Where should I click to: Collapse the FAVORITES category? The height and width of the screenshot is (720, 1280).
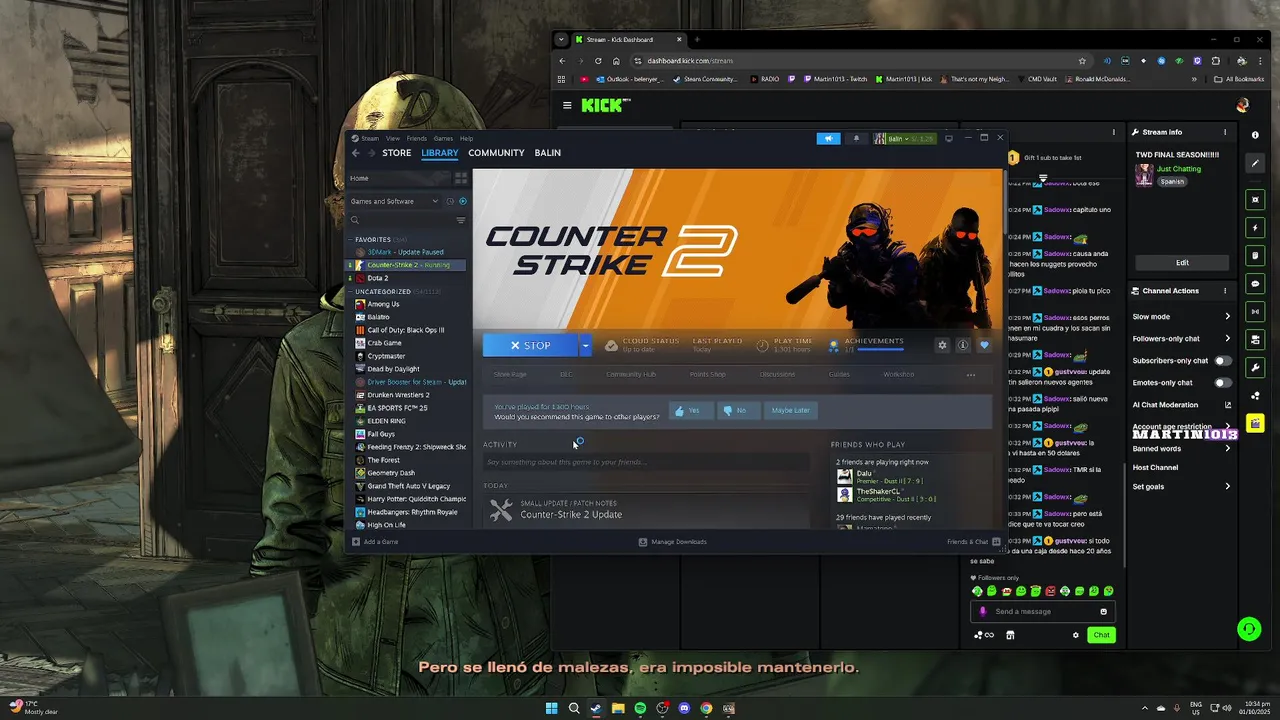click(x=350, y=240)
